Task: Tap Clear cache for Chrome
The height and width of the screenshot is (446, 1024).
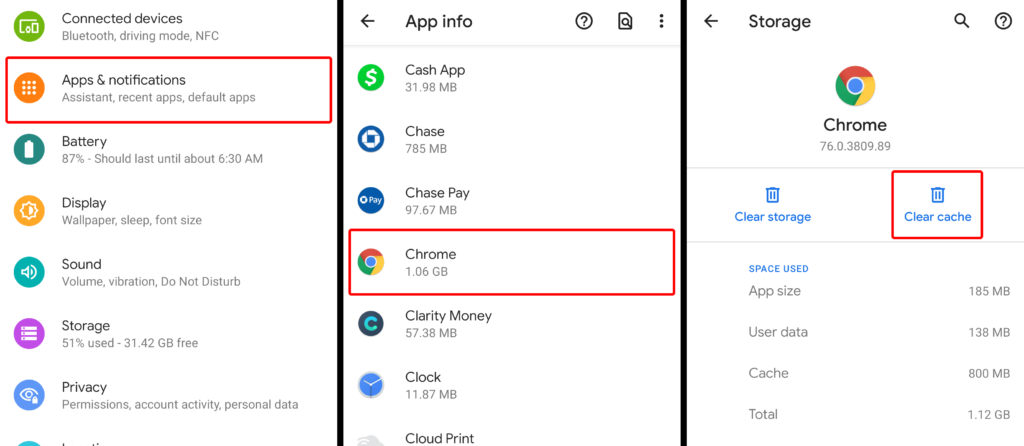Action: (937, 205)
